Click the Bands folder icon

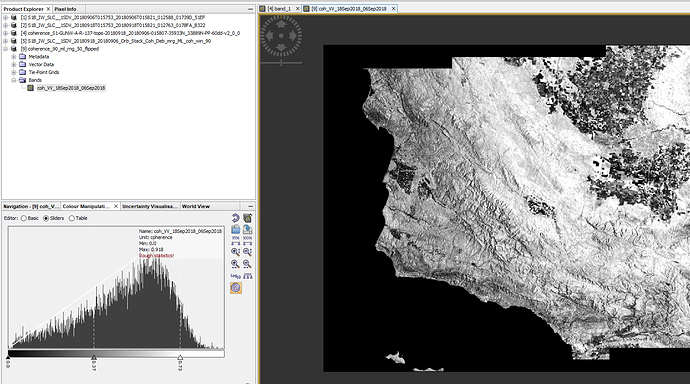[22, 80]
